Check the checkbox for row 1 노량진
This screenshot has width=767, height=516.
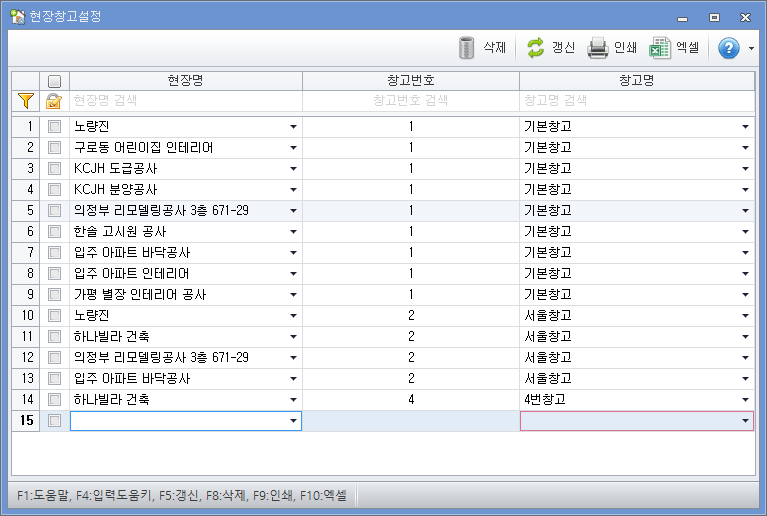pyautogui.click(x=54, y=127)
